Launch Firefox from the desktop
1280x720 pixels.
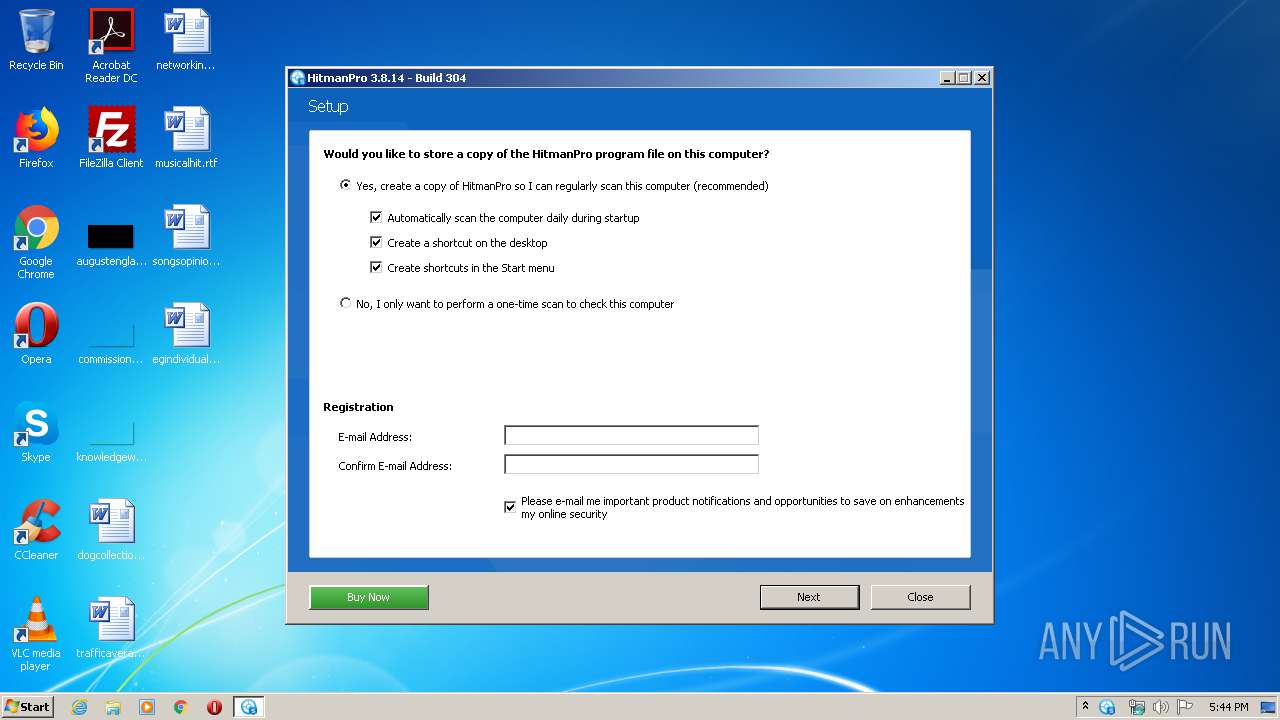[x=36, y=138]
